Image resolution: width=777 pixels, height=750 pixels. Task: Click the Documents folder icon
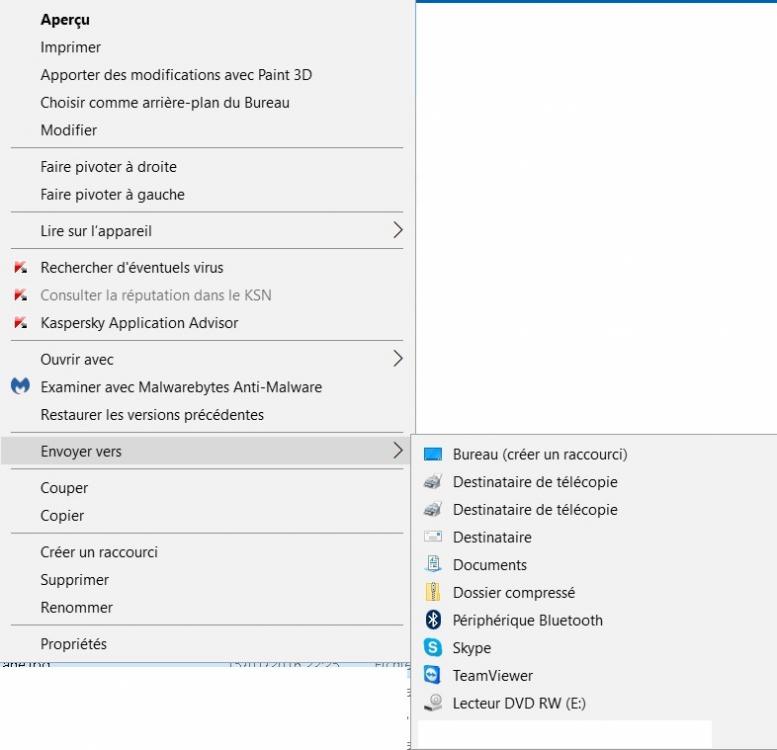click(433, 565)
